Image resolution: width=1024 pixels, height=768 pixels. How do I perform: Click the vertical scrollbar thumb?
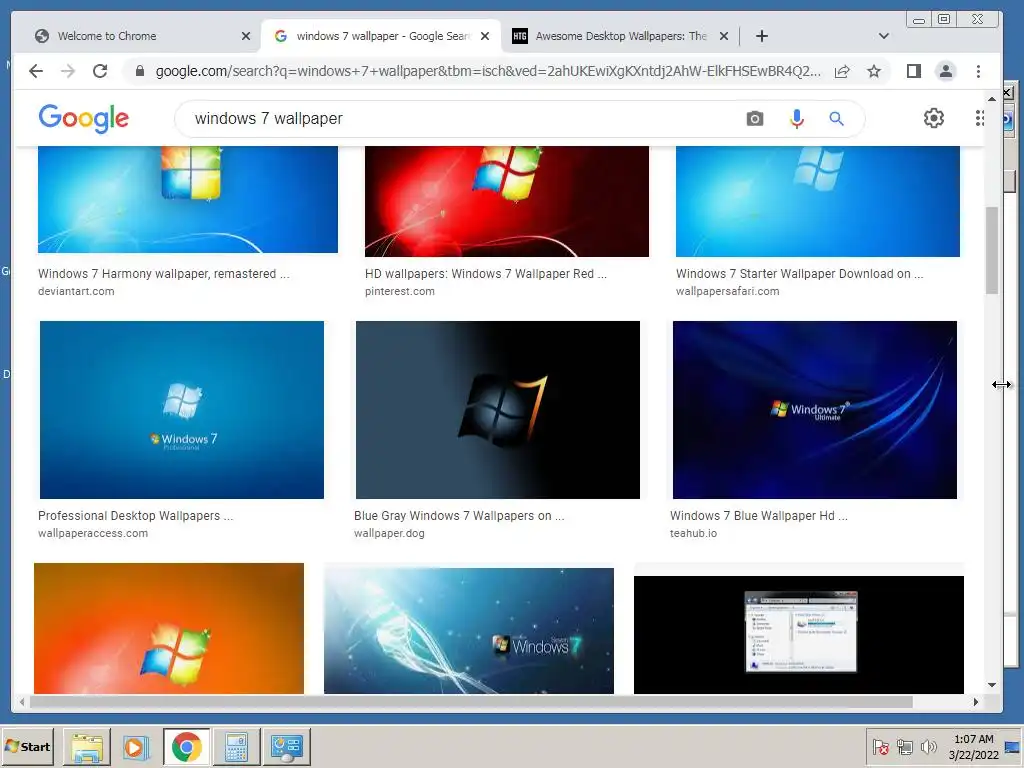click(x=992, y=250)
